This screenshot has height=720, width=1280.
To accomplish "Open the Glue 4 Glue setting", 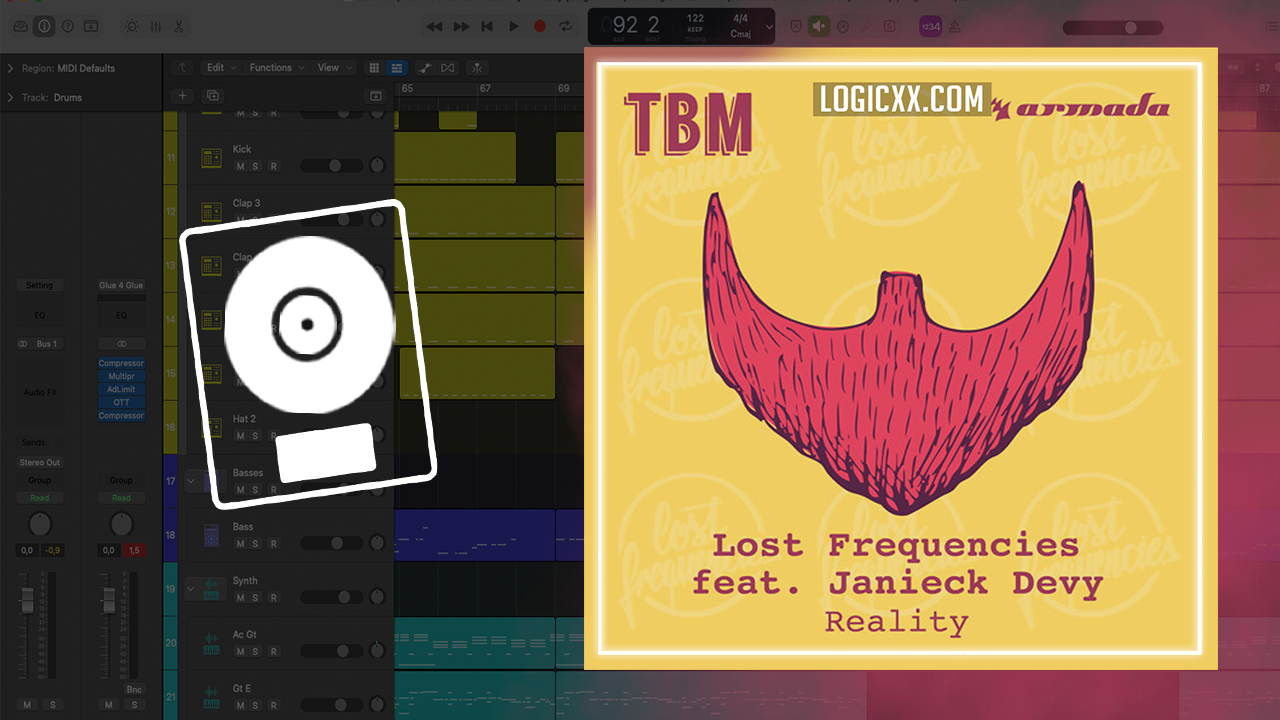I will click(x=121, y=285).
